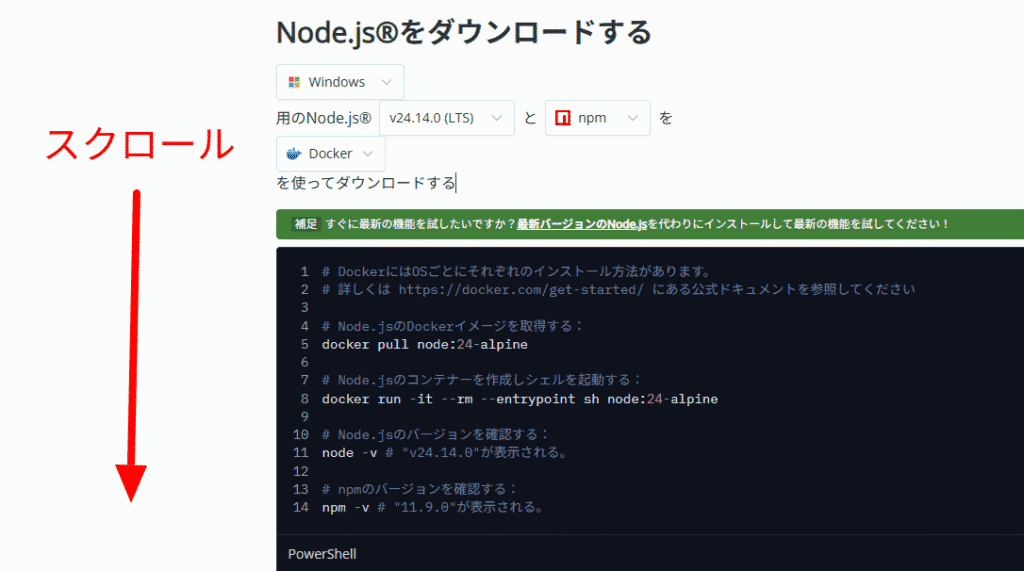1024x571 pixels.
Task: Click the chevron arrow on the Docker selector
Action: (x=368, y=154)
